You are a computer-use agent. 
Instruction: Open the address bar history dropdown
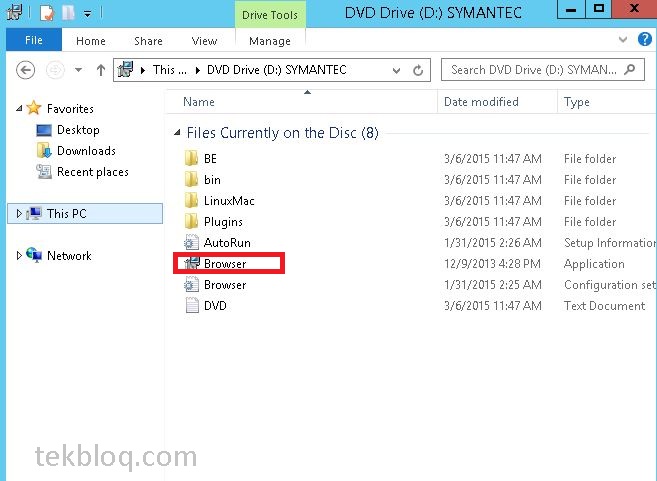pos(396,70)
